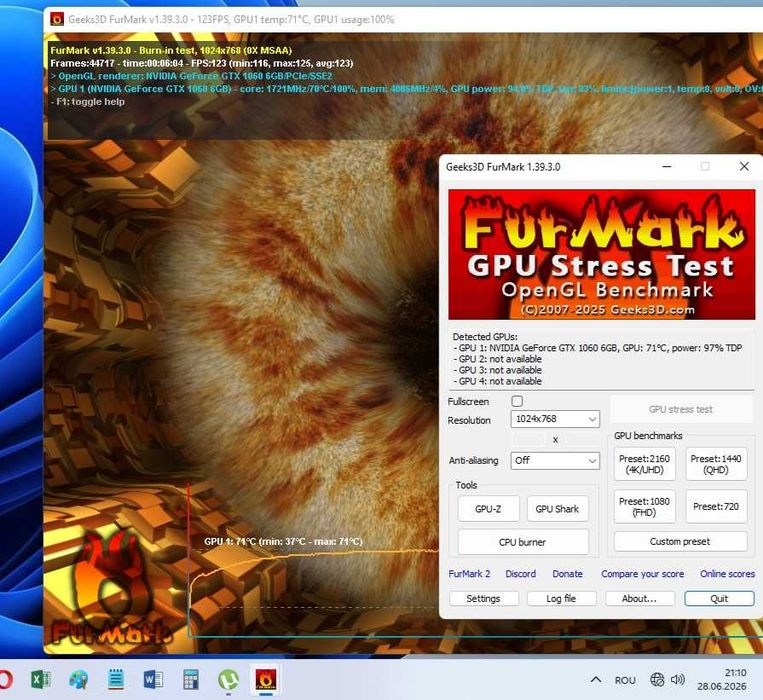The image size is (763, 700).
Task: Click the OpenGL renderer overlay line
Action: point(191,76)
